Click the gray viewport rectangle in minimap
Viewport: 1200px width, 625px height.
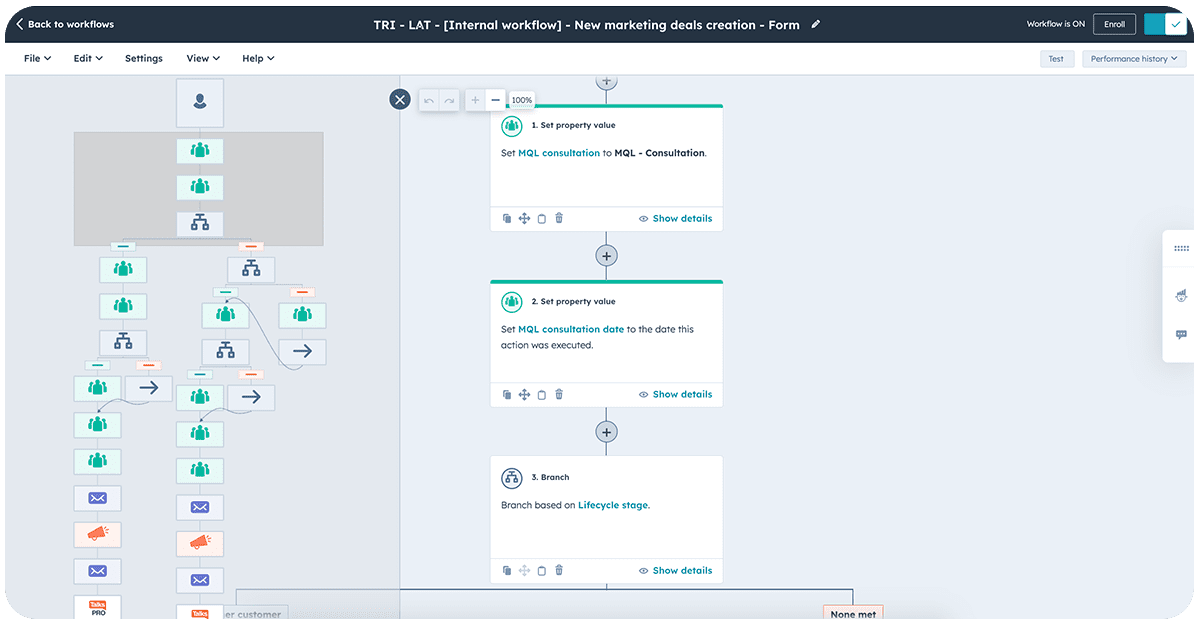pos(198,189)
